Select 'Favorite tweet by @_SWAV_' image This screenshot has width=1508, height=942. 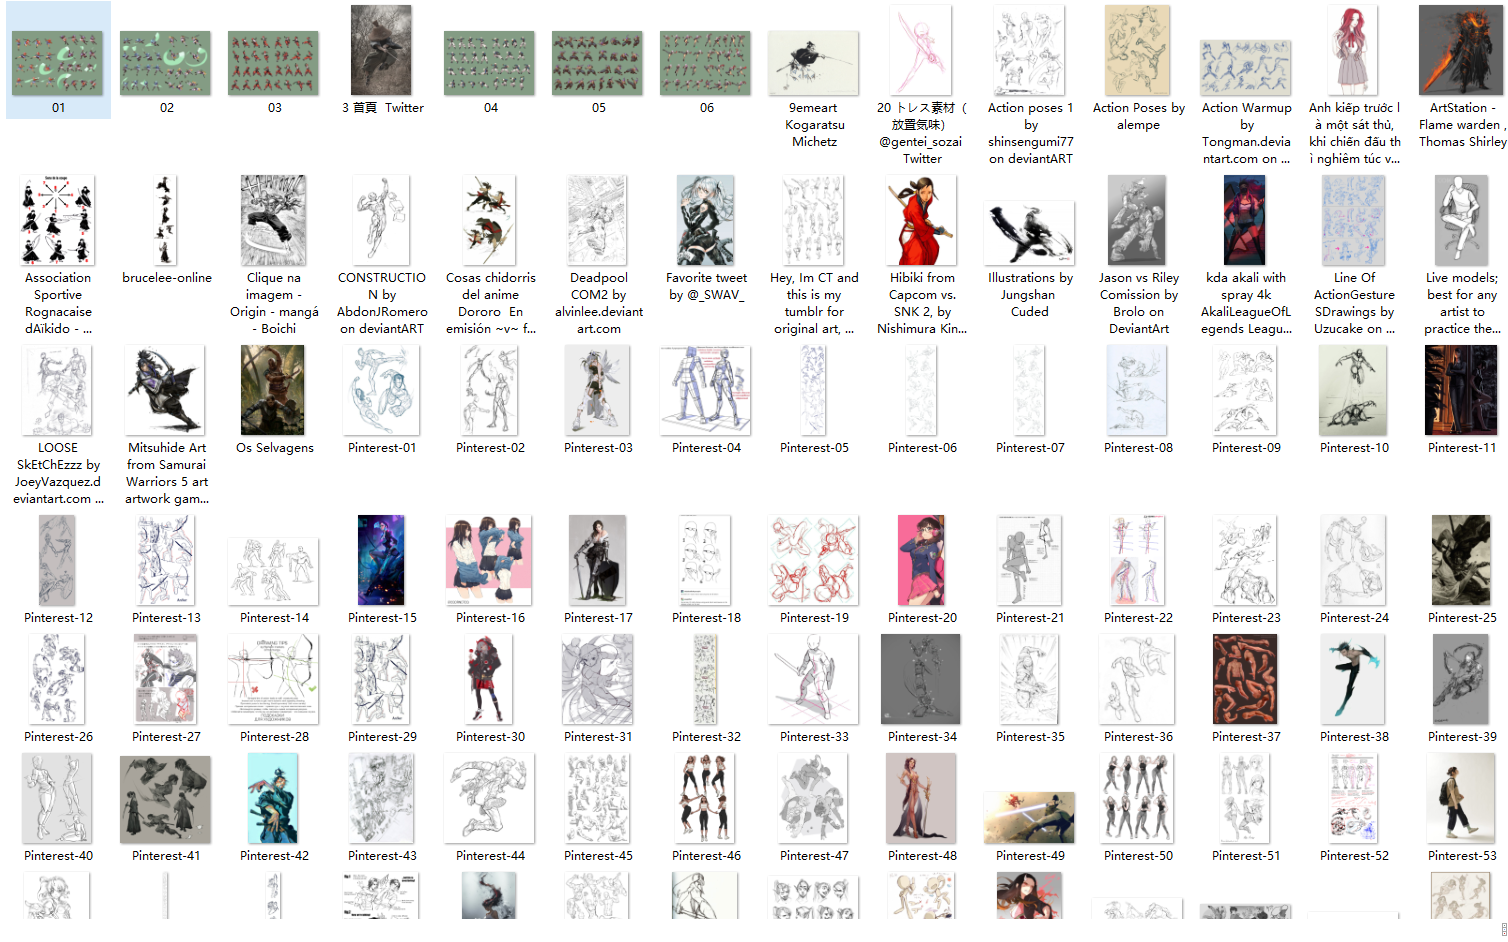pos(706,220)
